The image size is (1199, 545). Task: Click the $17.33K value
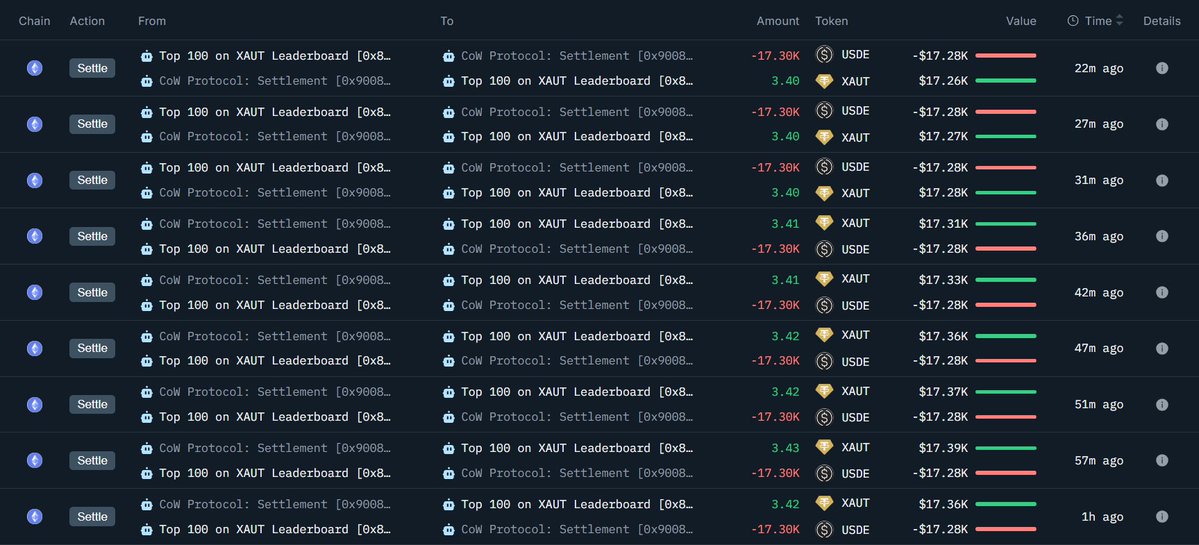943,280
